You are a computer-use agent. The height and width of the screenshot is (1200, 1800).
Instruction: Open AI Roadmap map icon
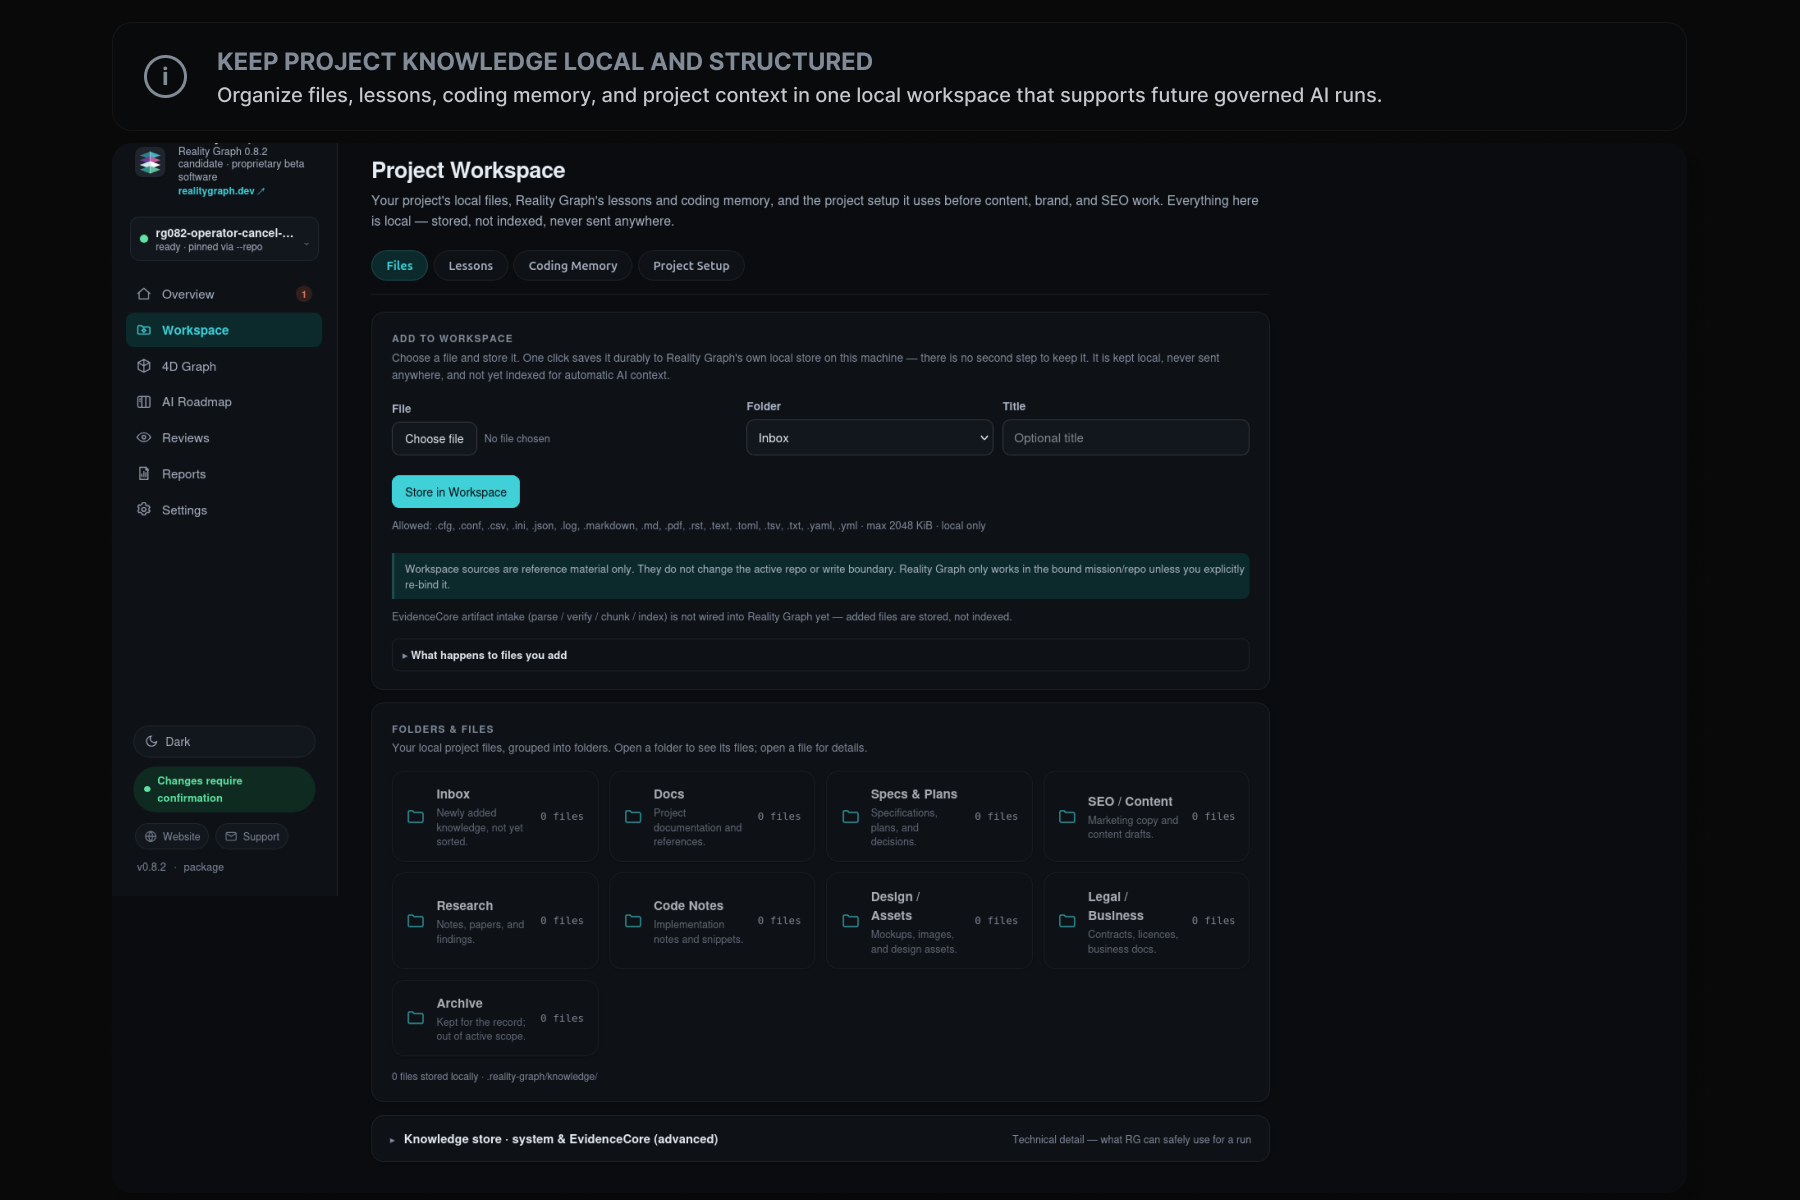tap(144, 402)
